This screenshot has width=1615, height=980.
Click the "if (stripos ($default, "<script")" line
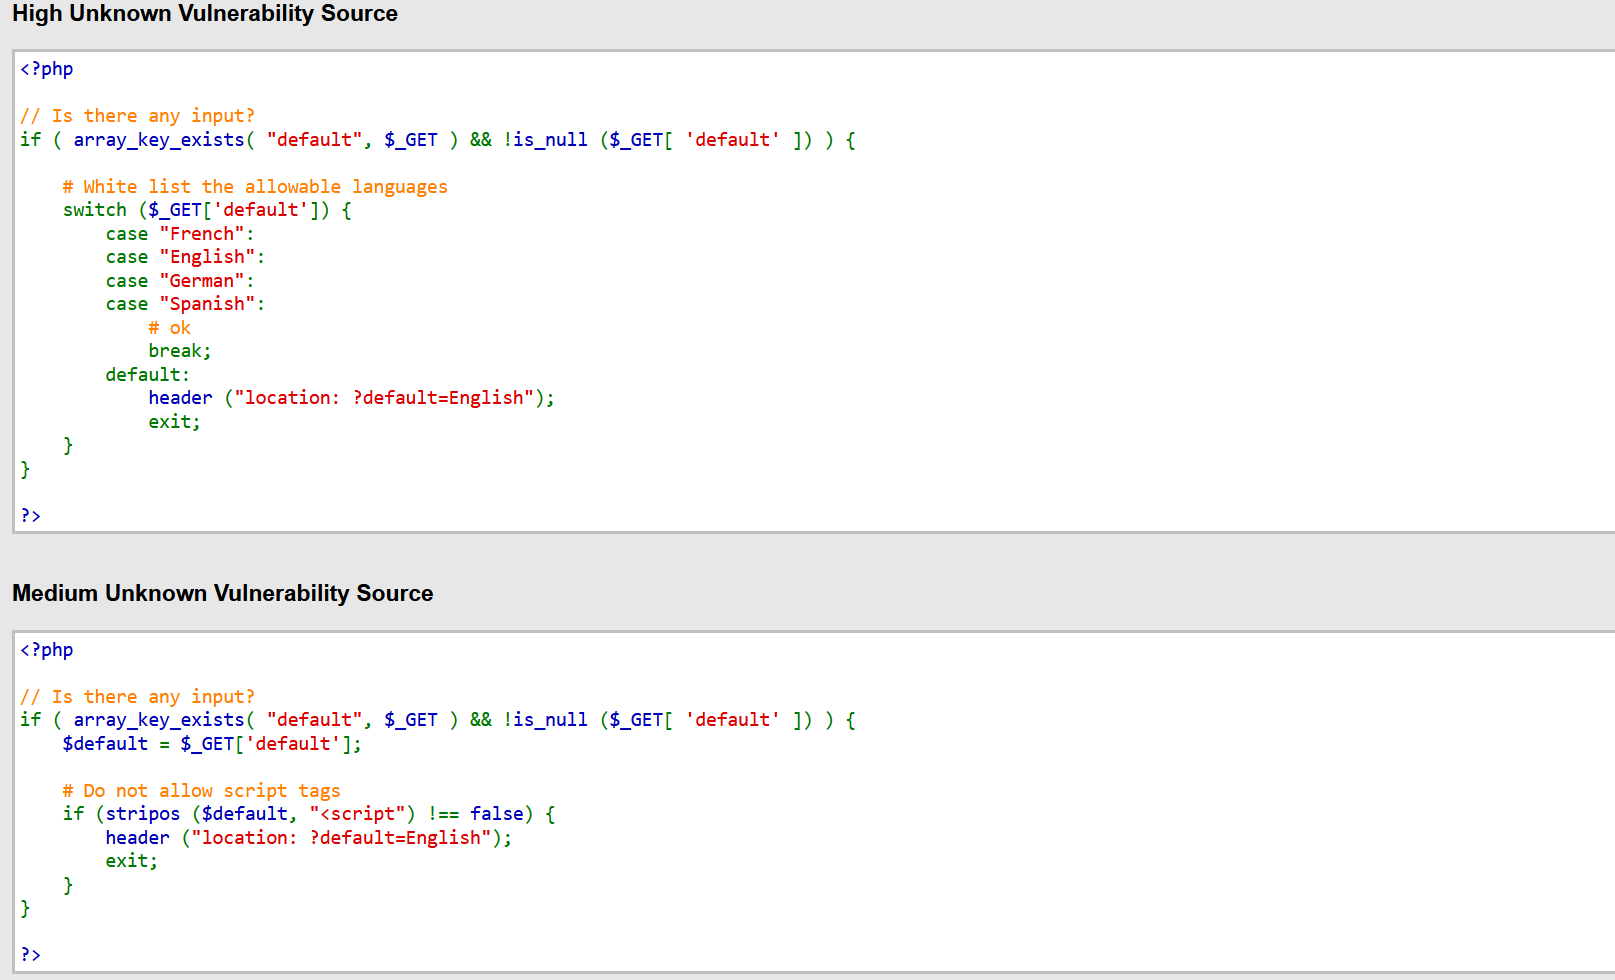(309, 814)
